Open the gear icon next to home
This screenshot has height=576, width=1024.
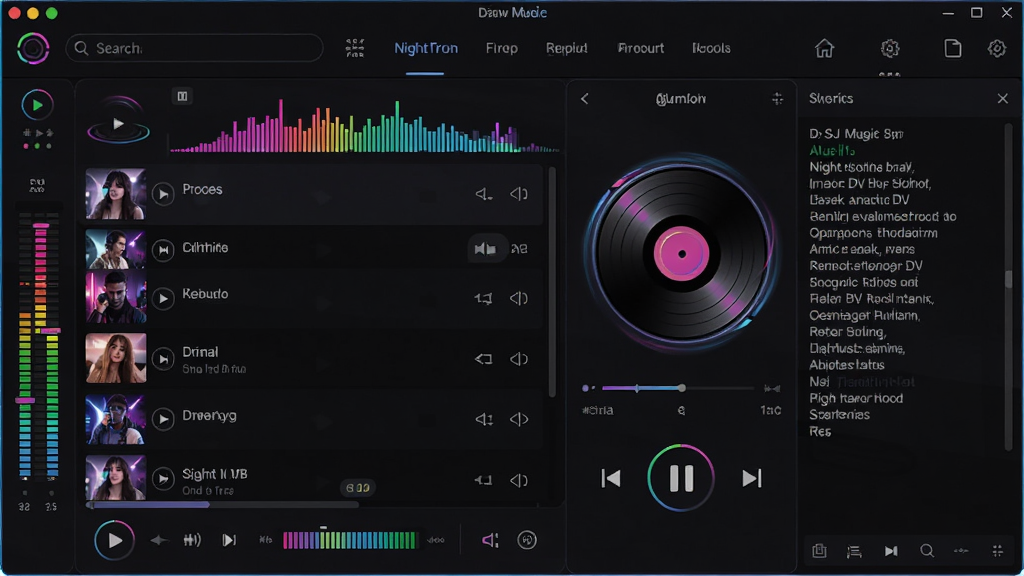point(889,48)
